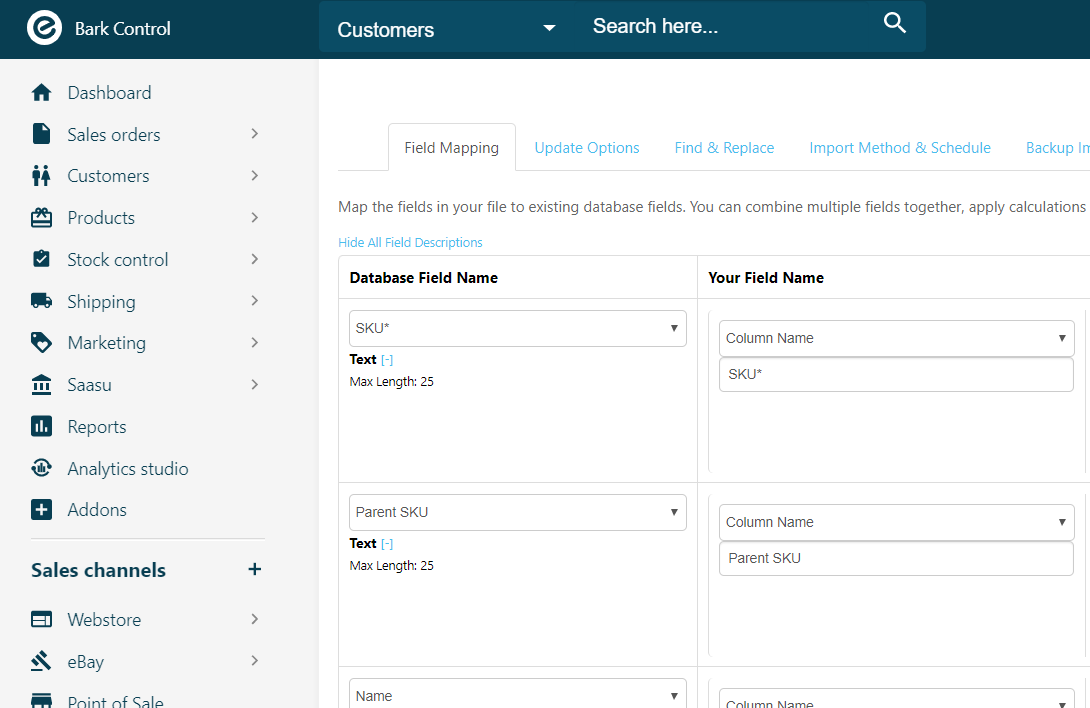Select the eBay gavel icon
The width and height of the screenshot is (1090, 708).
pyautogui.click(x=42, y=661)
